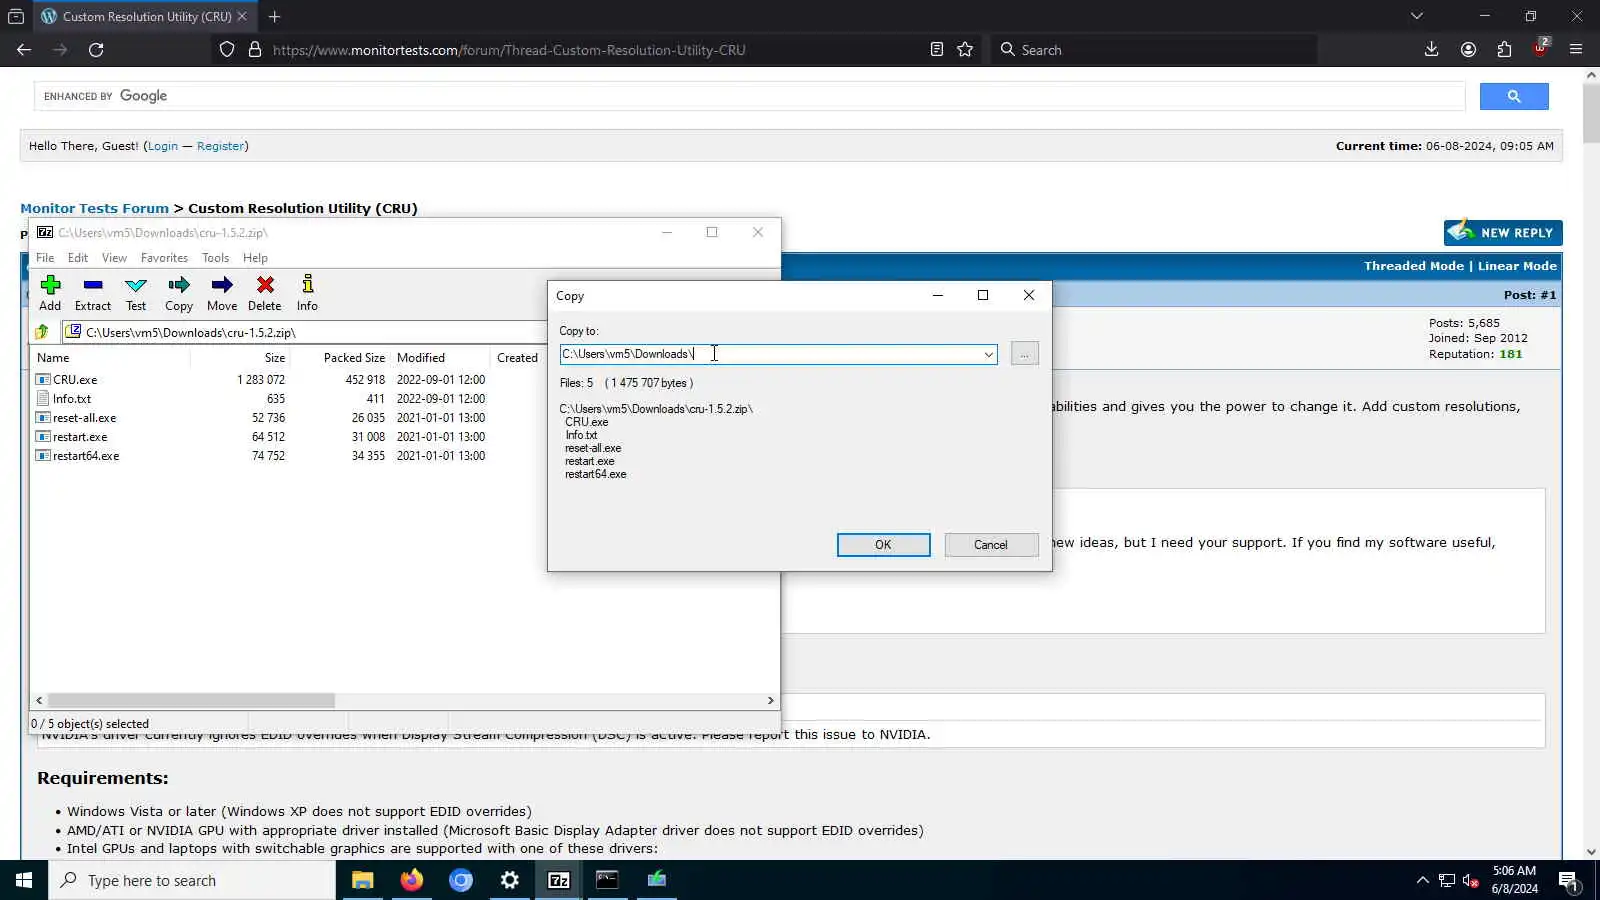Select reset-all.exe in the archive list
Viewport: 1600px width, 900px height.
(x=84, y=418)
